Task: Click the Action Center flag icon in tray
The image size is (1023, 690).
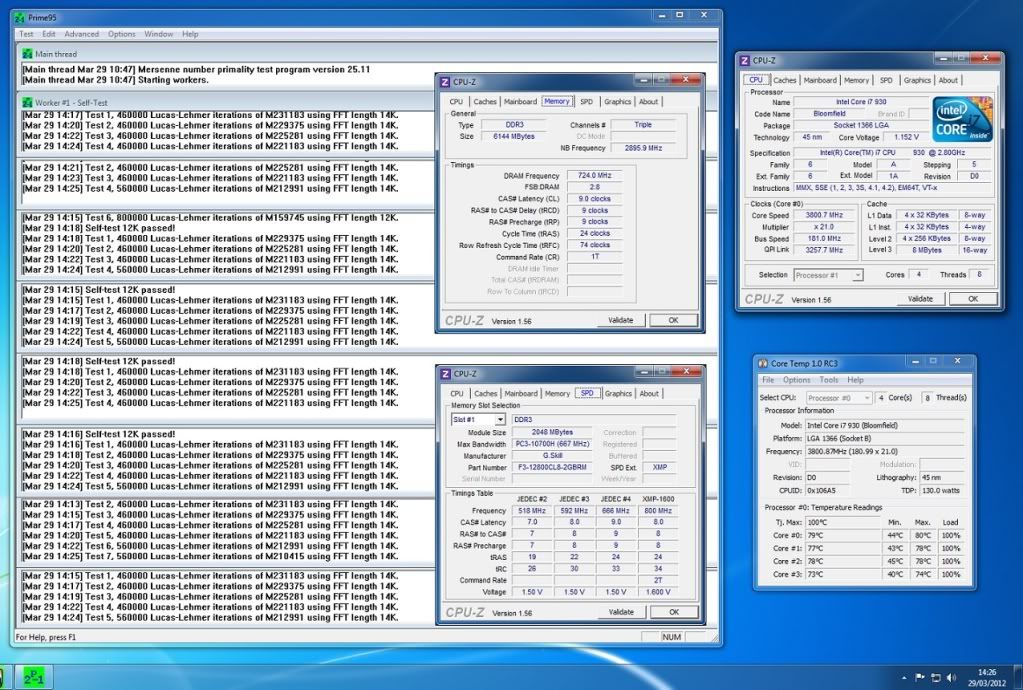Action: [918, 678]
